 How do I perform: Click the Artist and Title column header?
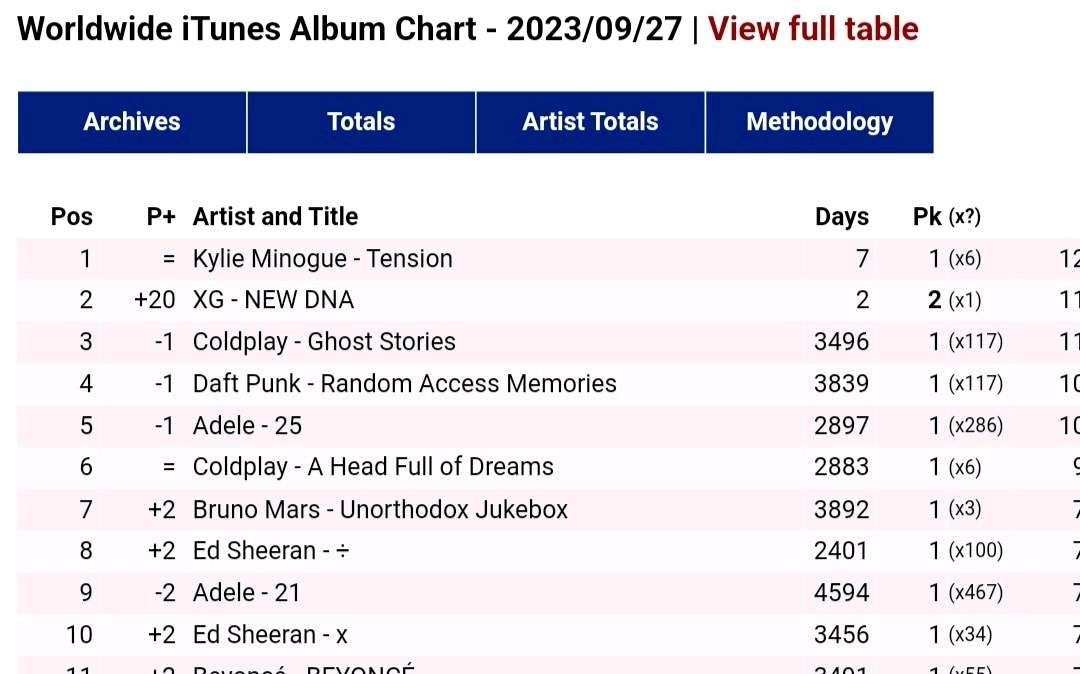[x=276, y=216]
